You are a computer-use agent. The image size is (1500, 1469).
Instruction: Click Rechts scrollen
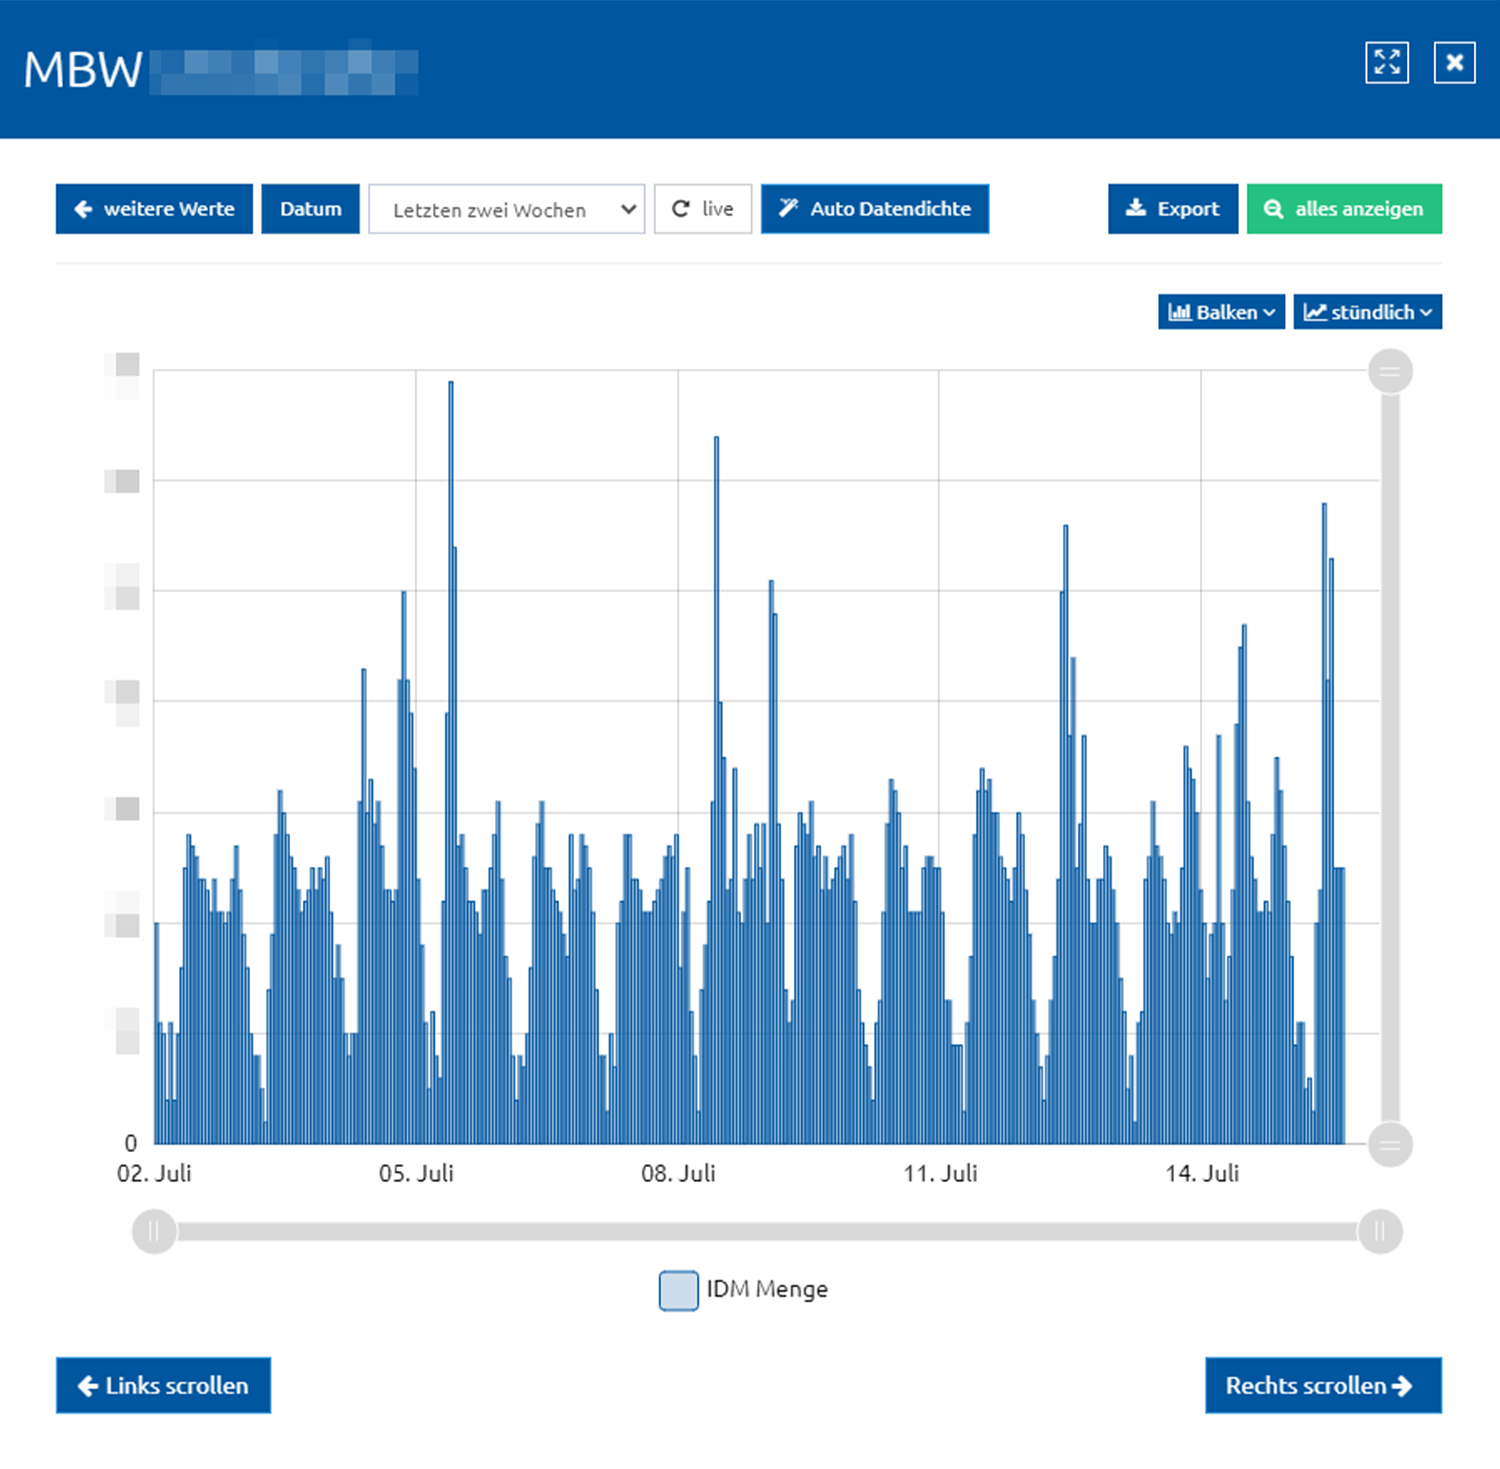(x=1323, y=1385)
